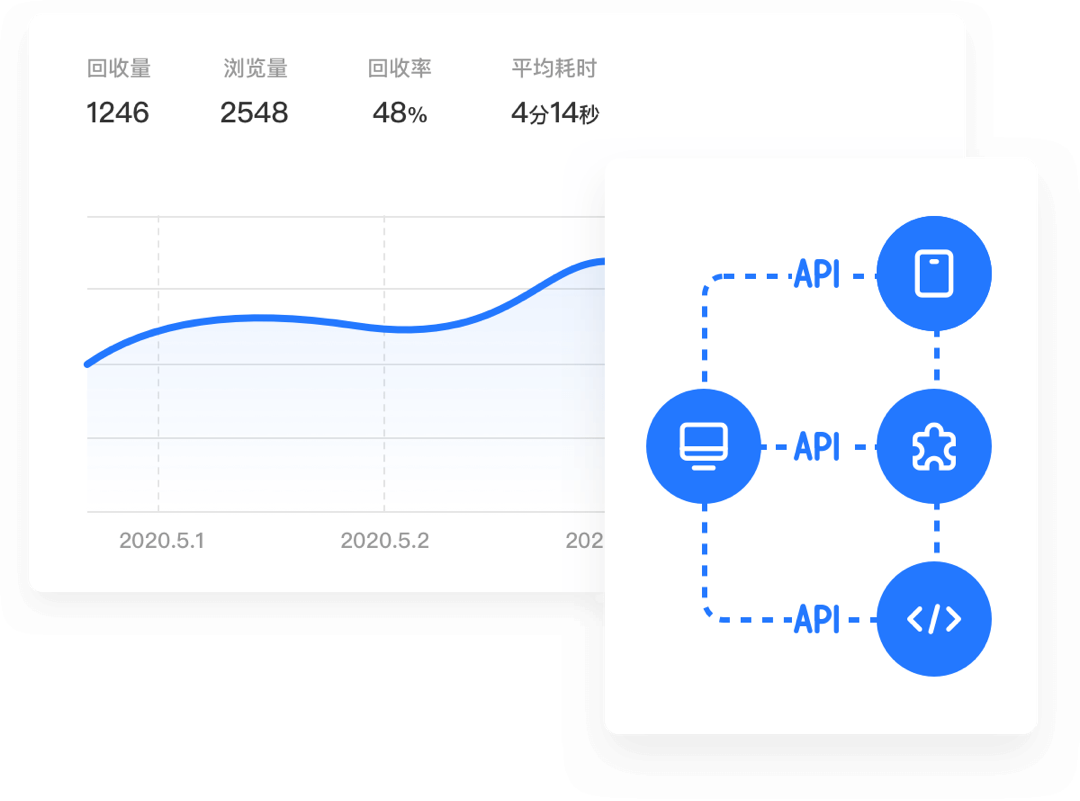Screen dimensions: 1080x801
Task: Expand the 2020.5.1 date column
Action: tap(163, 542)
